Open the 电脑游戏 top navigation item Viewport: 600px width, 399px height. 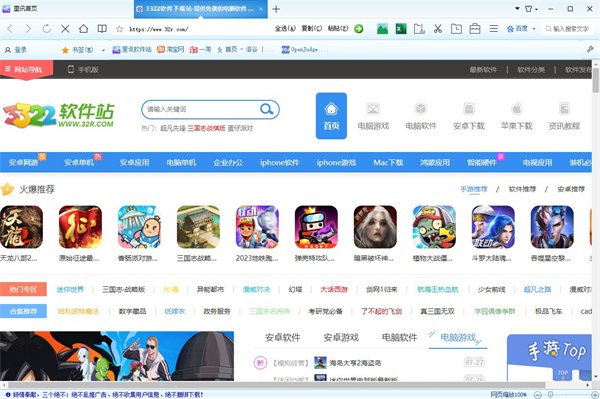click(x=373, y=116)
